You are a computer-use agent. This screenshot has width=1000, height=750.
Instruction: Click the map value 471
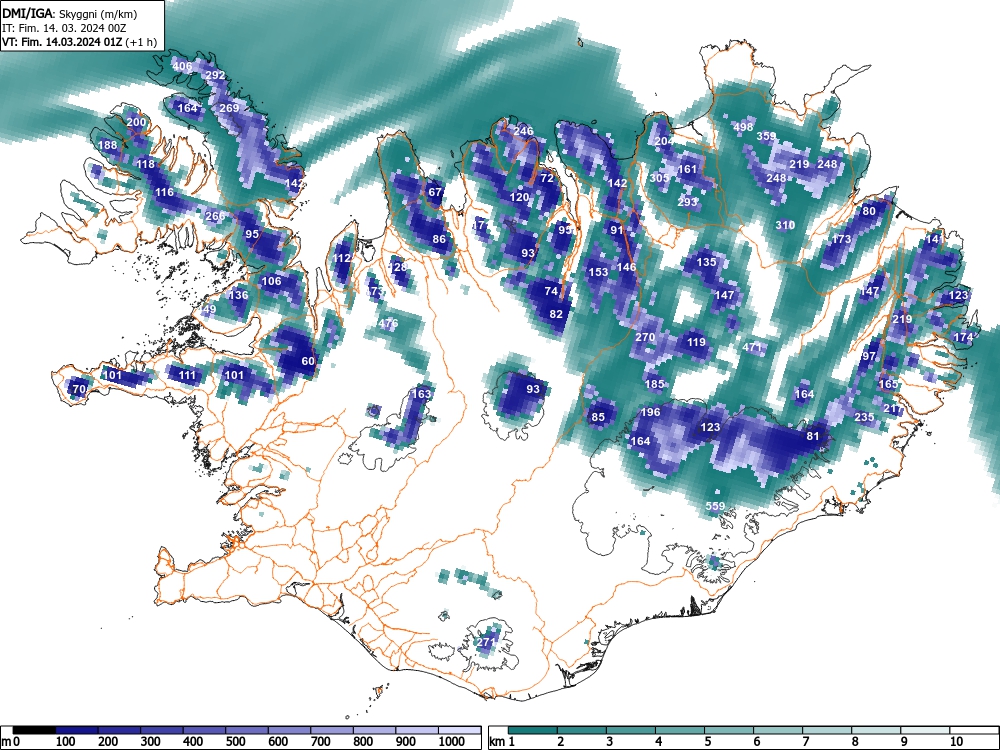(753, 347)
